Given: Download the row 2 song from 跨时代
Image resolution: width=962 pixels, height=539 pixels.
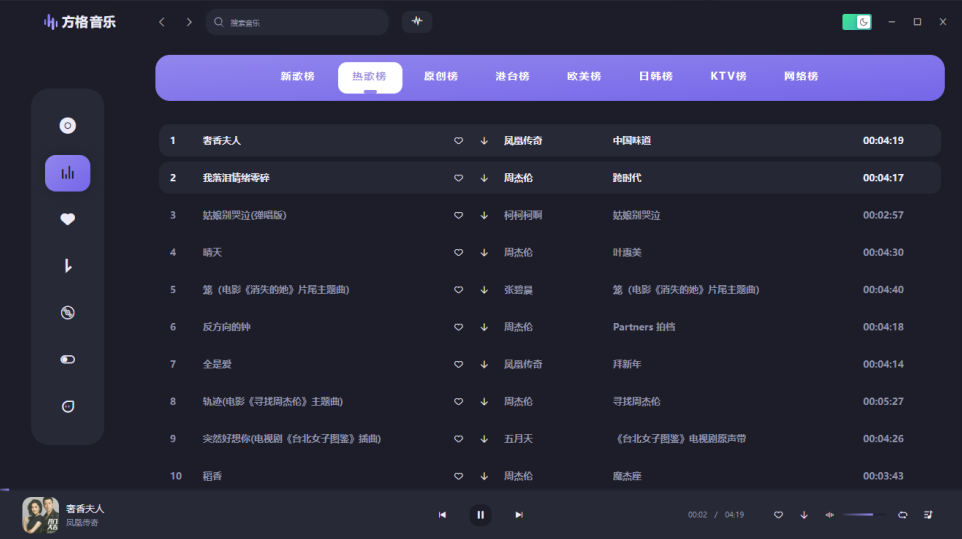Looking at the screenshot, I should 484,178.
